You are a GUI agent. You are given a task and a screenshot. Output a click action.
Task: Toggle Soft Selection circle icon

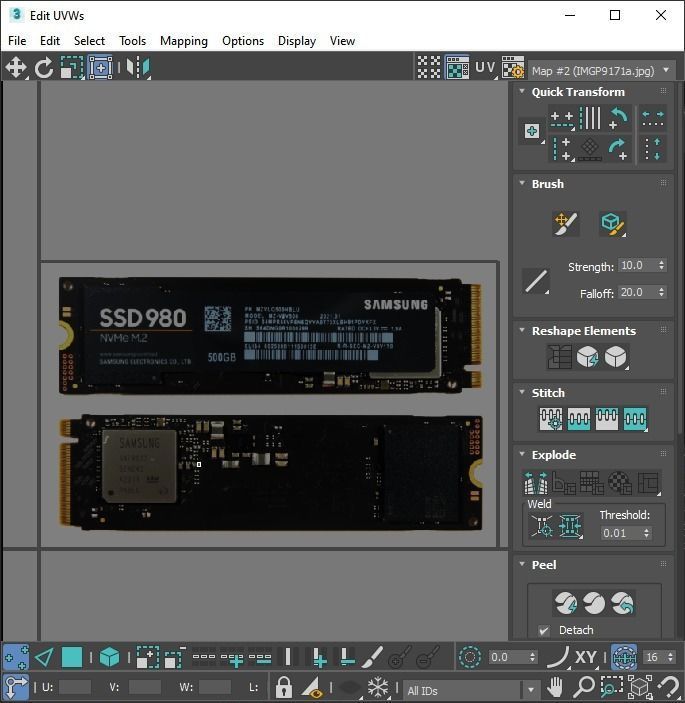[470, 657]
